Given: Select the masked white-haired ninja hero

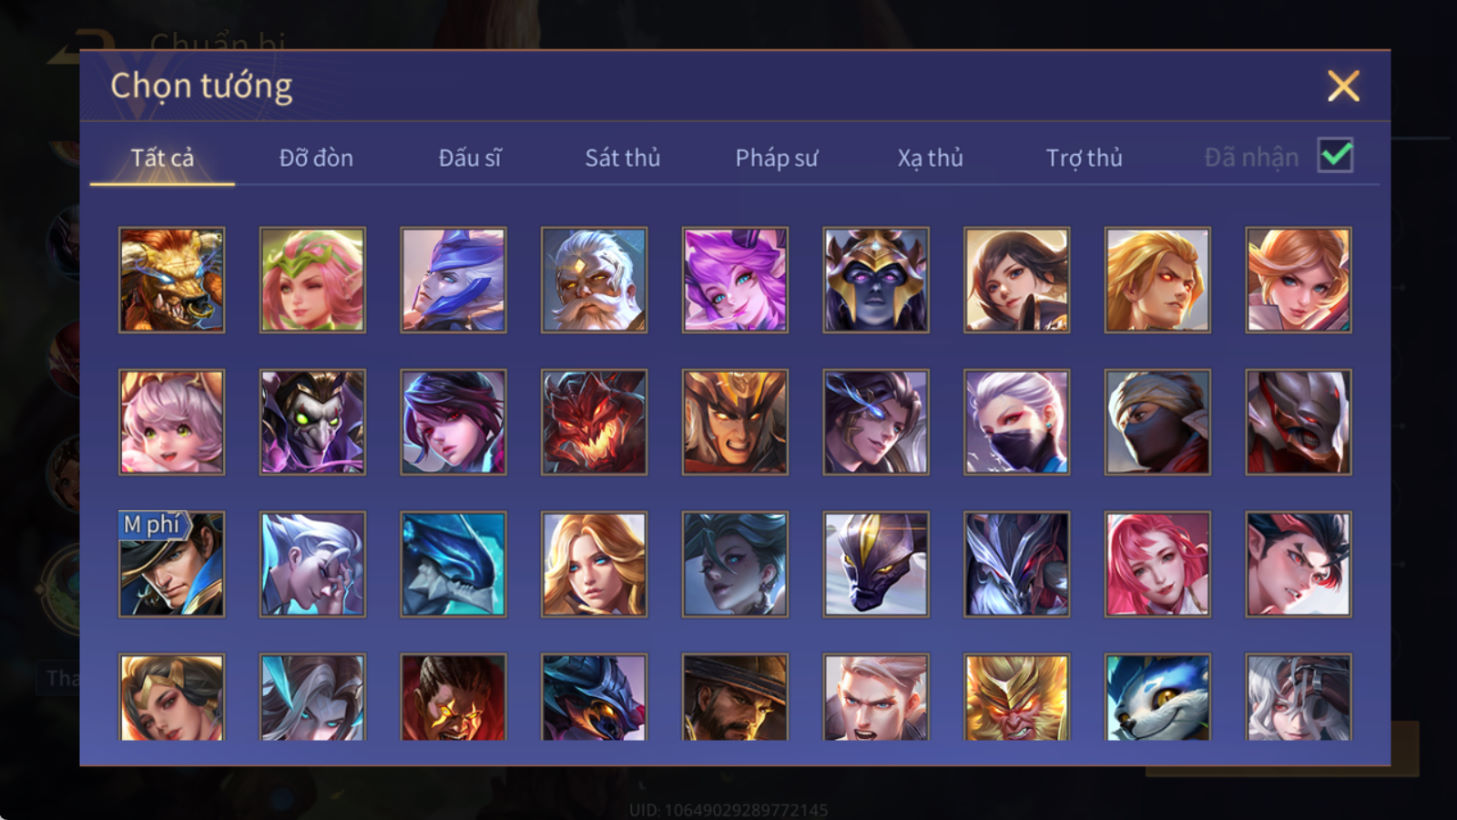Looking at the screenshot, I should 1016,422.
